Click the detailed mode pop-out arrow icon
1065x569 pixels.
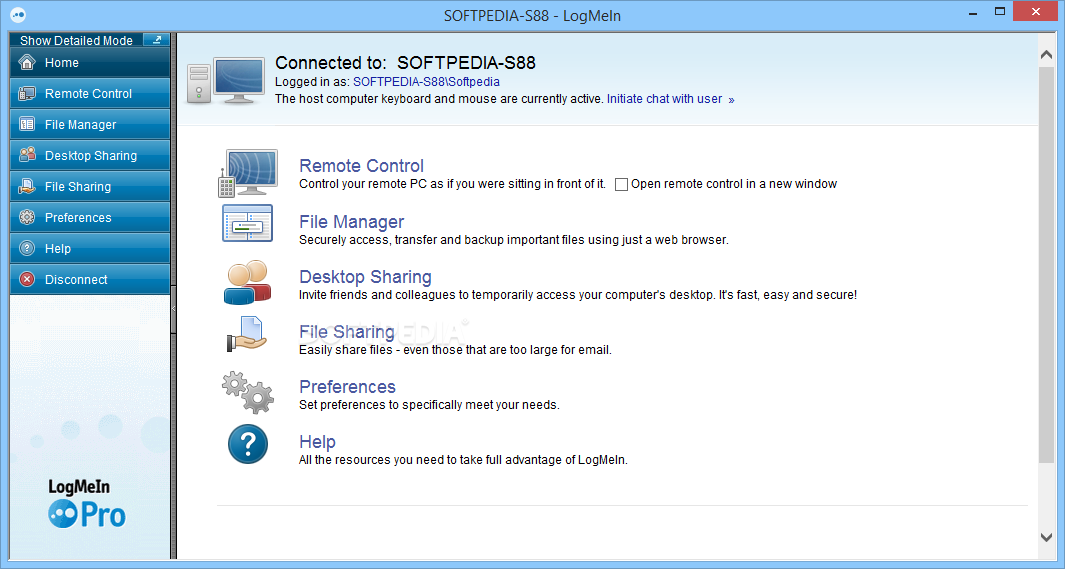(157, 40)
